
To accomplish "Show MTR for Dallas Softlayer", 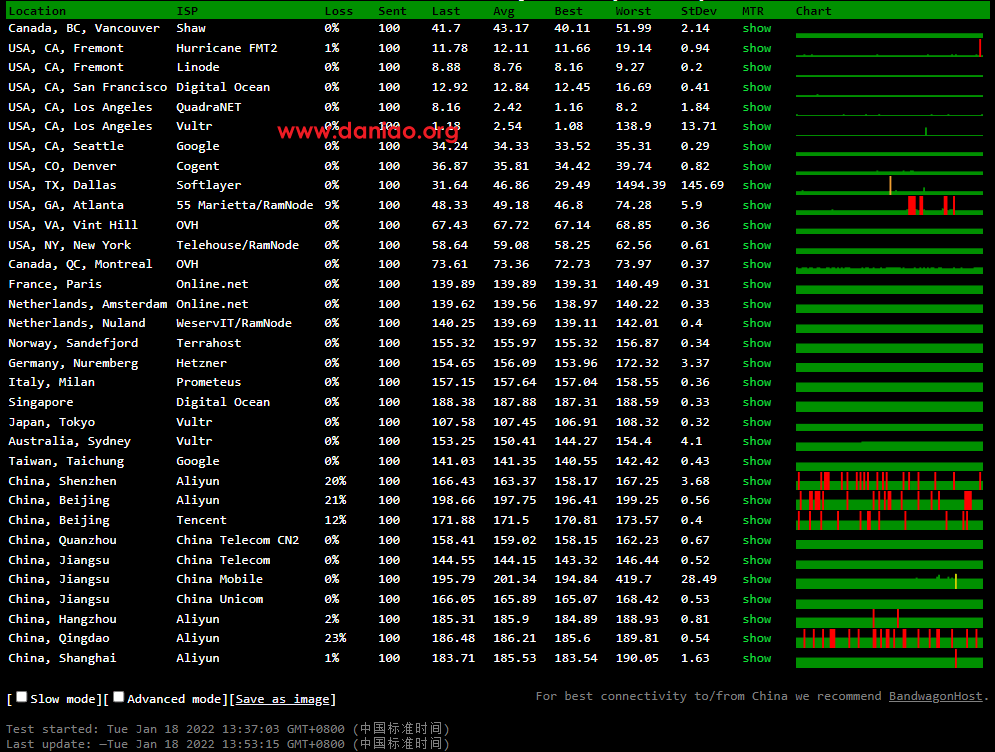I will 757,185.
